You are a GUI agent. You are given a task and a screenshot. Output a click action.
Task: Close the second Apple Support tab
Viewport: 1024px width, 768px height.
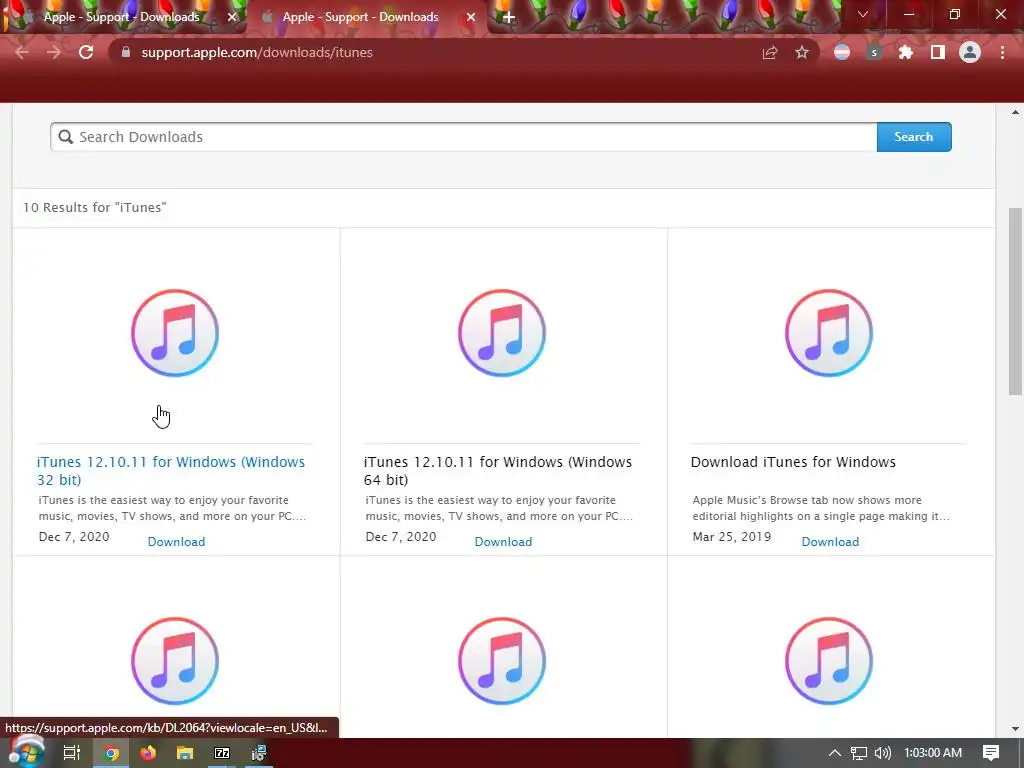471,17
